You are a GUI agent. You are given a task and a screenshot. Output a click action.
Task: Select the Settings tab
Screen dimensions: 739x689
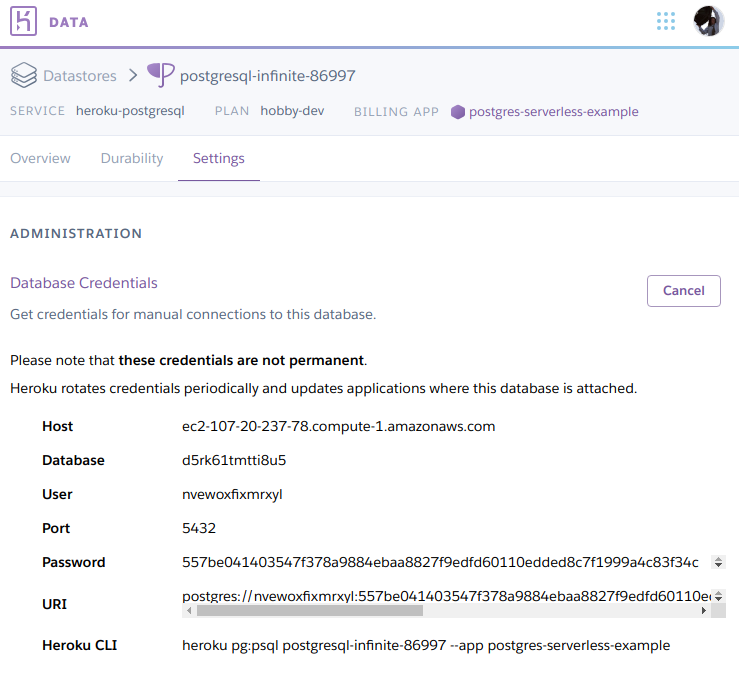point(219,158)
